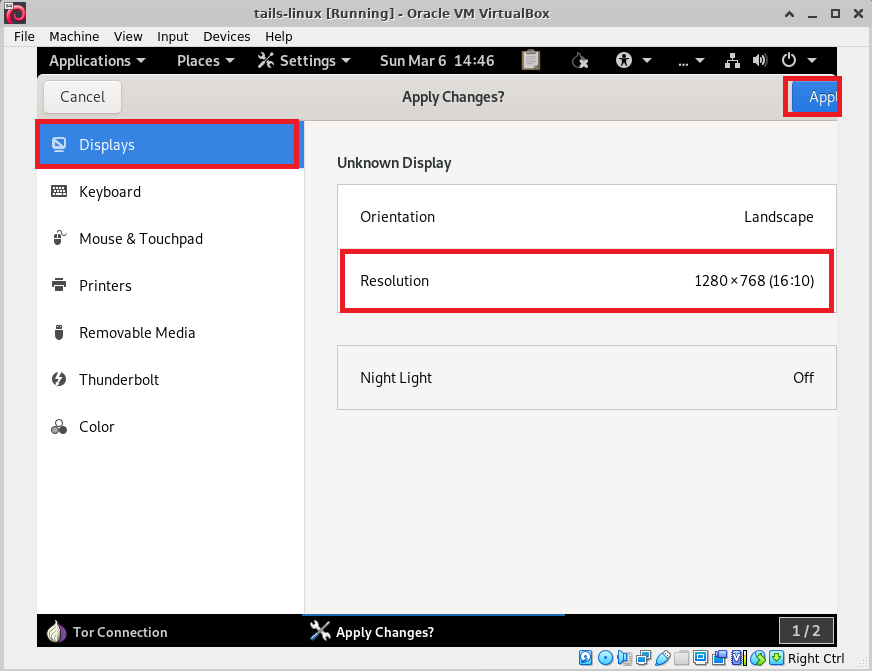Click the Landscape orientation value

(x=779, y=217)
